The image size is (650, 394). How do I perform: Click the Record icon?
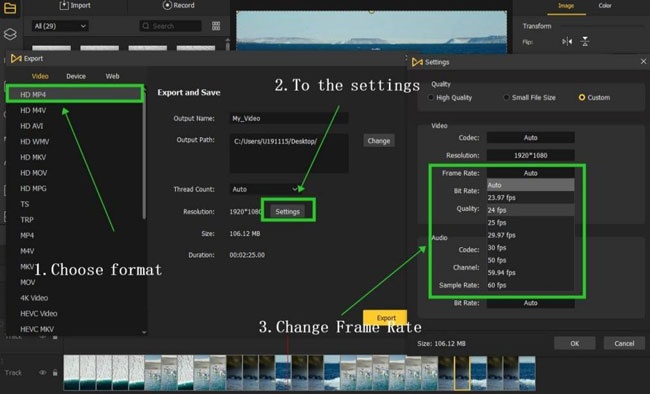(x=167, y=5)
